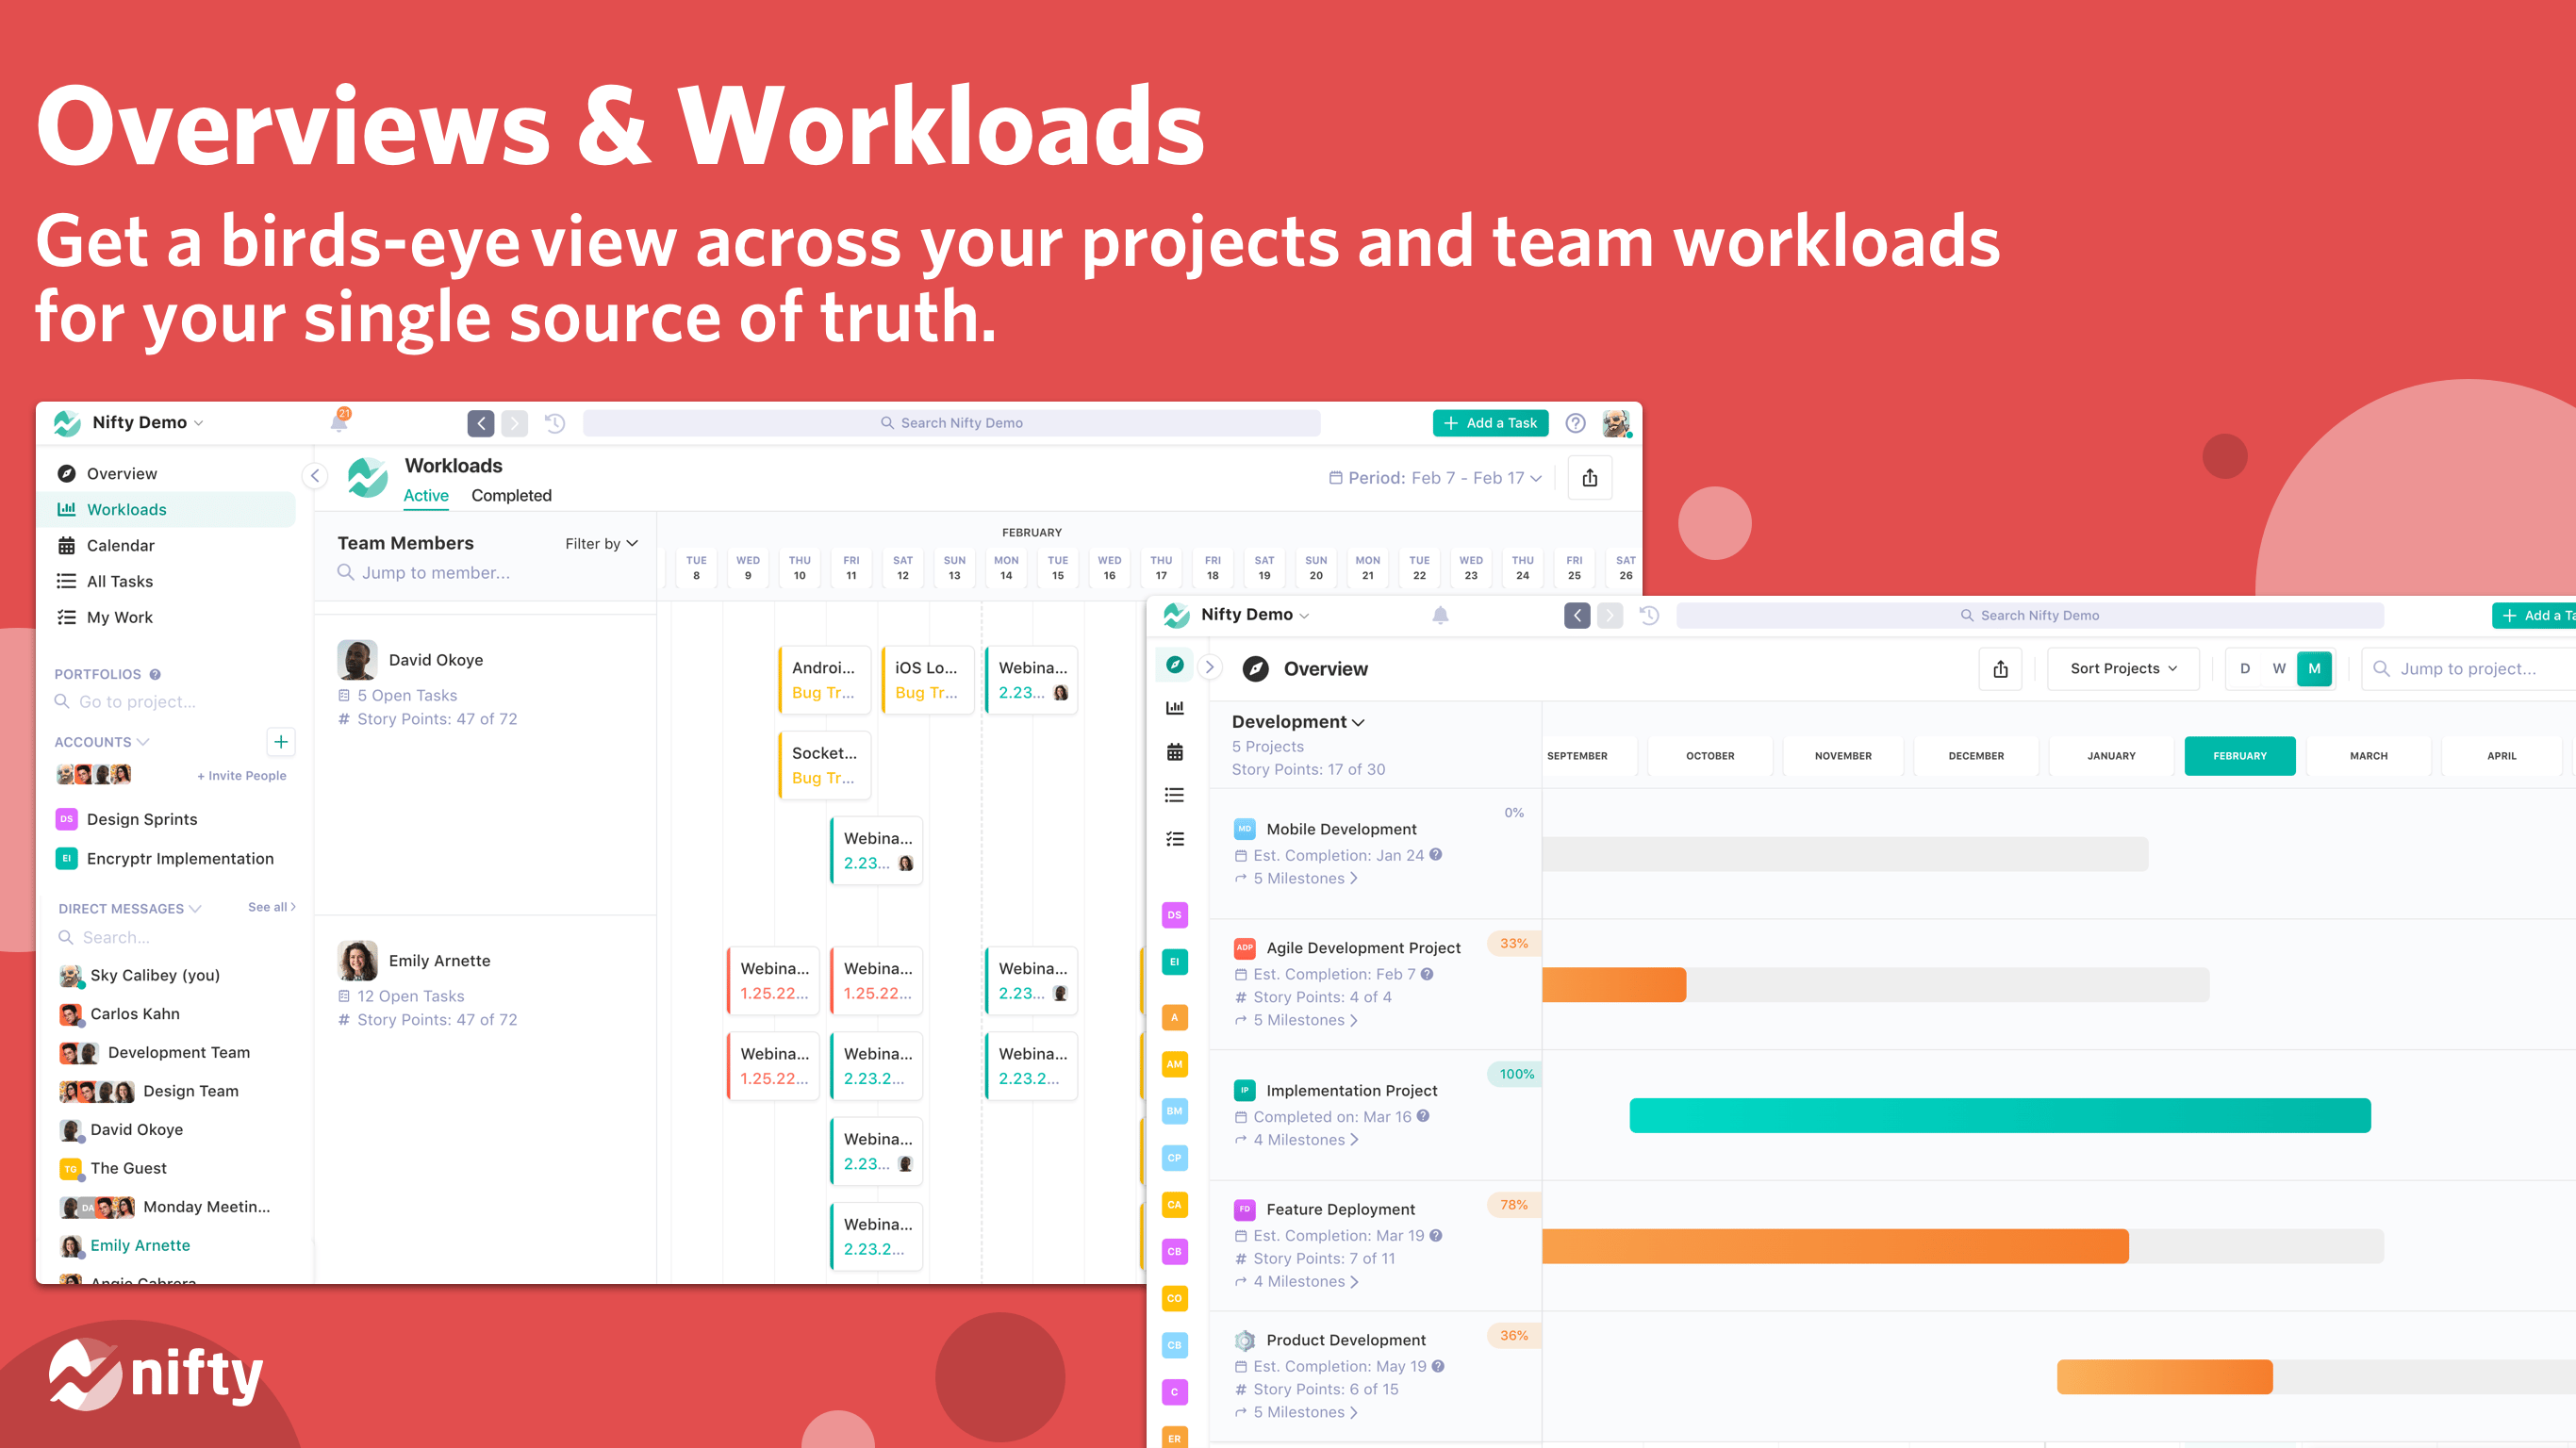Click the Add a Task button
This screenshot has height=1448, width=2576.
pyautogui.click(x=1490, y=423)
